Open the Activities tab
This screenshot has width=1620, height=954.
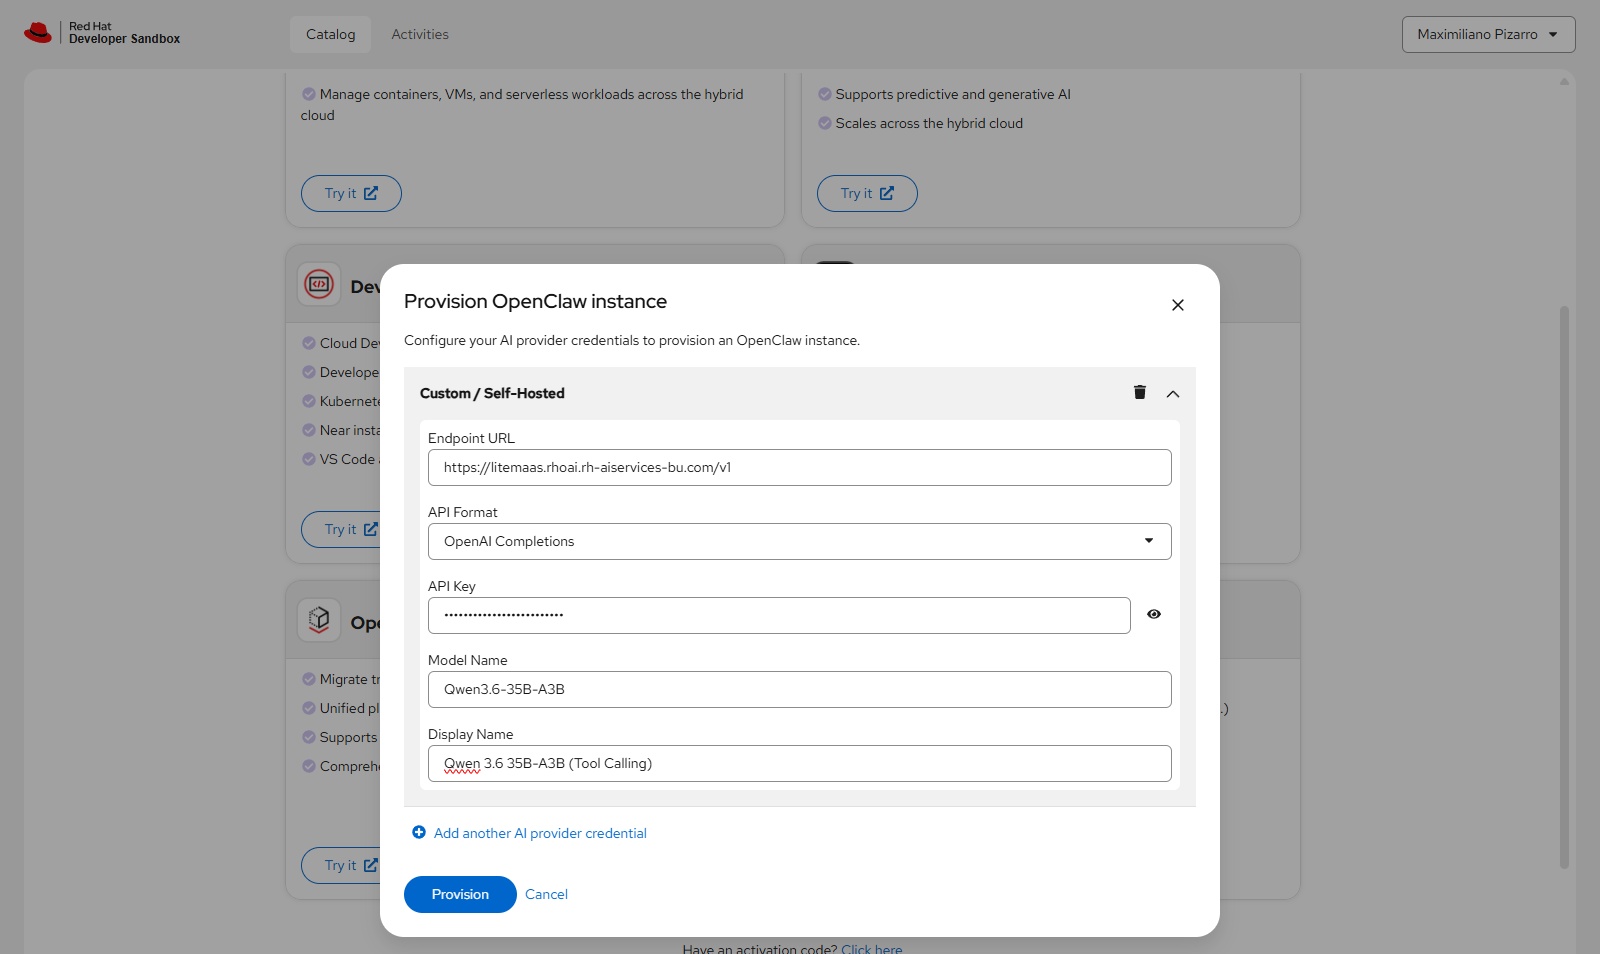pyautogui.click(x=420, y=34)
